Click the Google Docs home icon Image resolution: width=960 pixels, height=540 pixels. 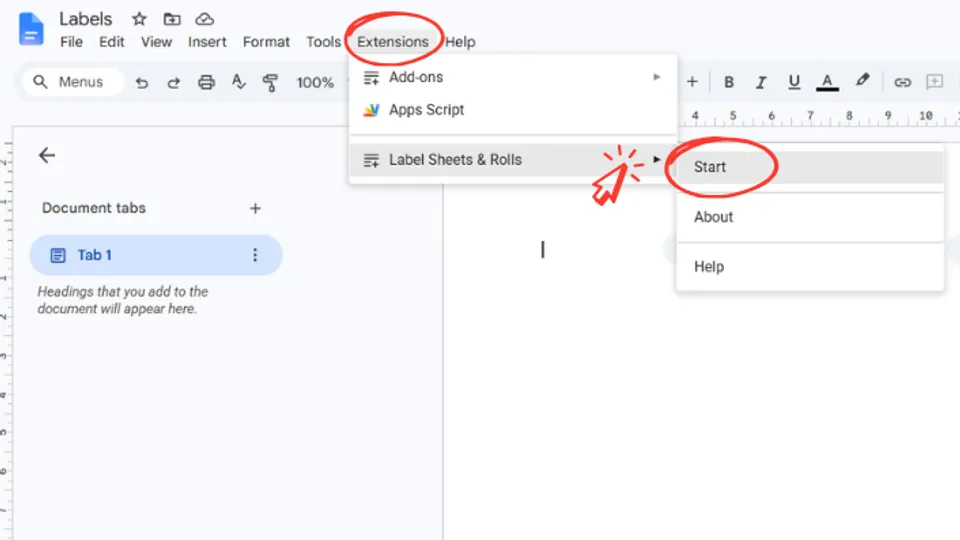(31, 29)
